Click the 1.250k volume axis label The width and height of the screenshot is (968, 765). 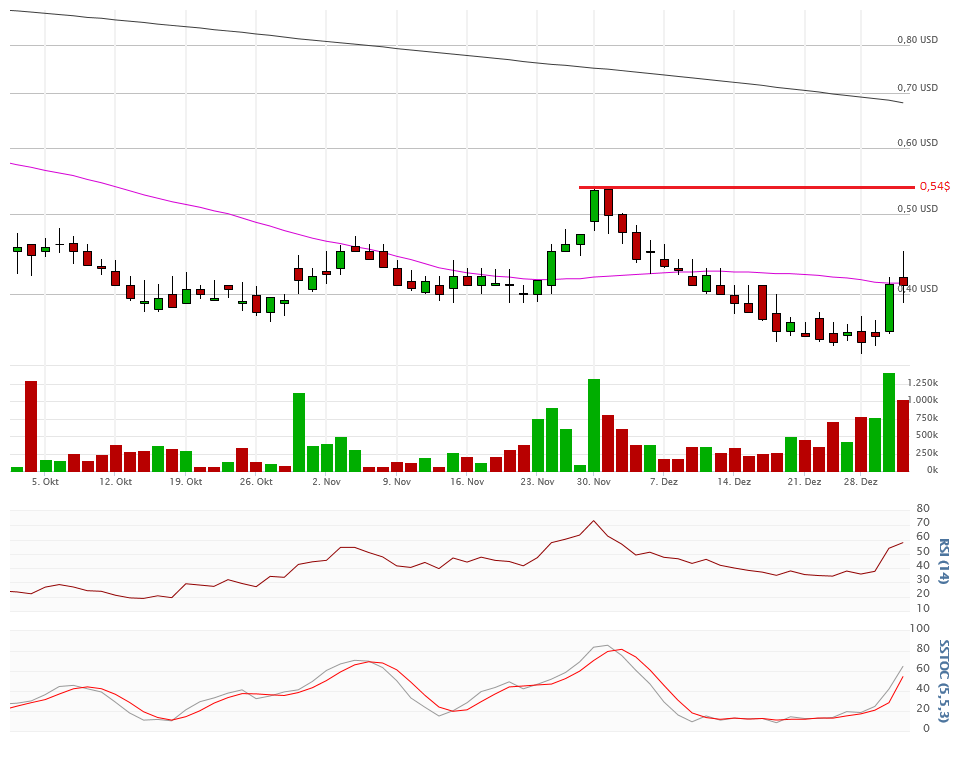922,384
